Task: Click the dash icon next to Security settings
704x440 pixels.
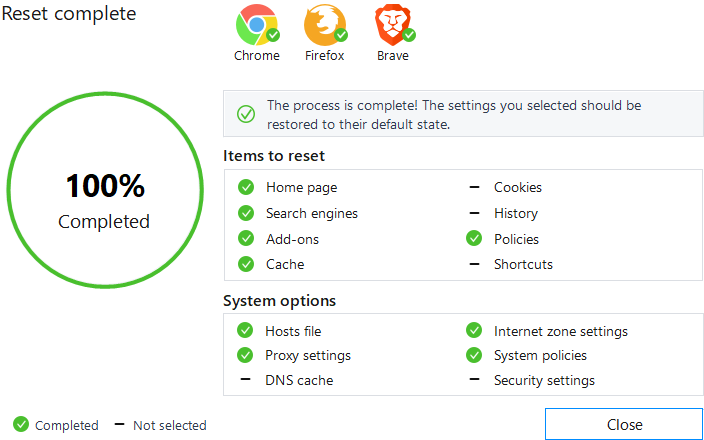Action: [474, 380]
